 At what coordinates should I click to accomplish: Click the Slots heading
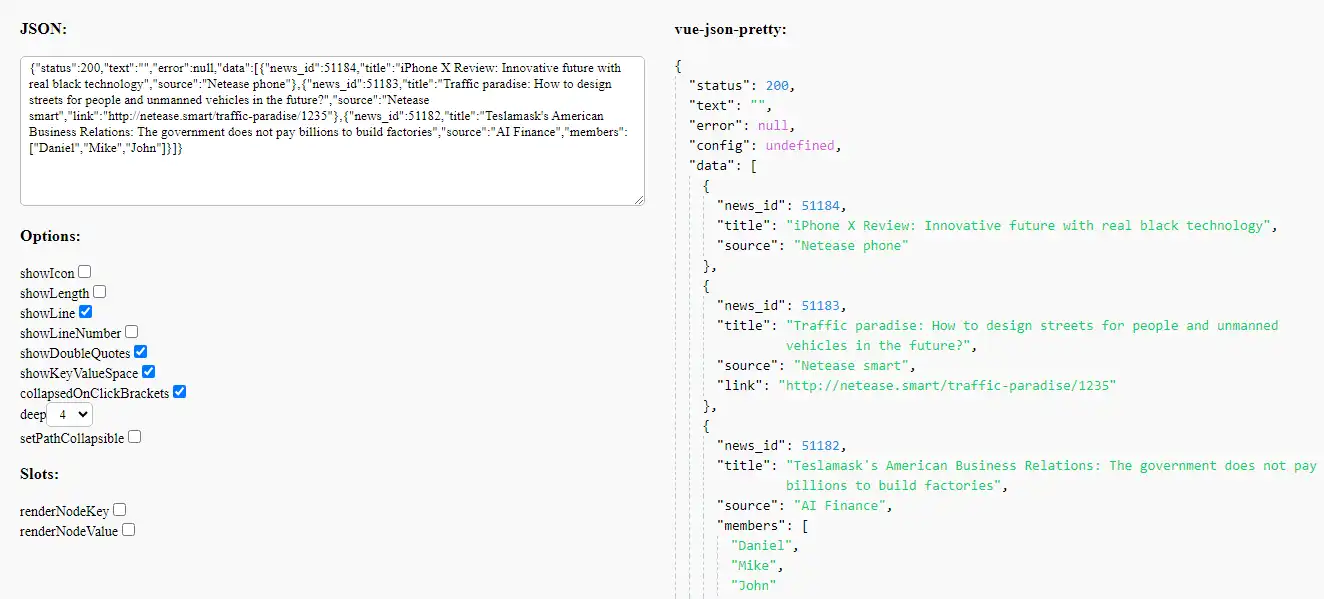coord(39,473)
